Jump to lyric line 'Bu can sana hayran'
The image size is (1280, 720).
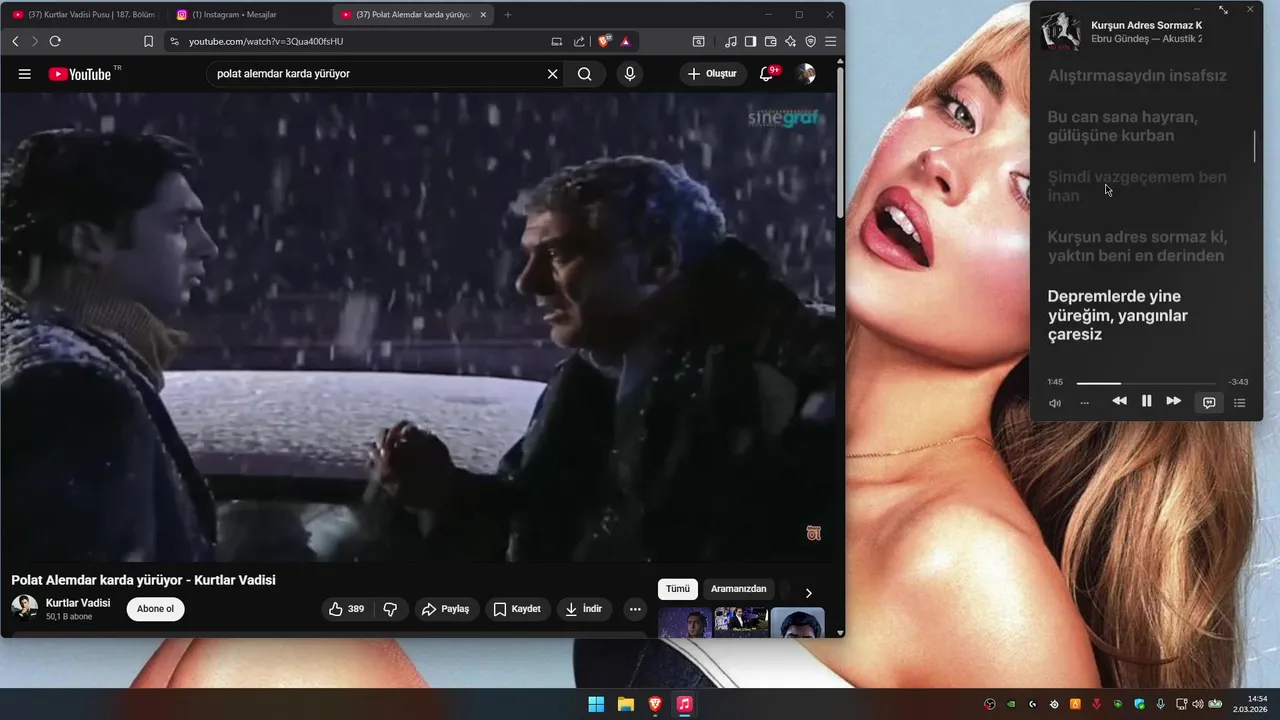click(x=1123, y=126)
